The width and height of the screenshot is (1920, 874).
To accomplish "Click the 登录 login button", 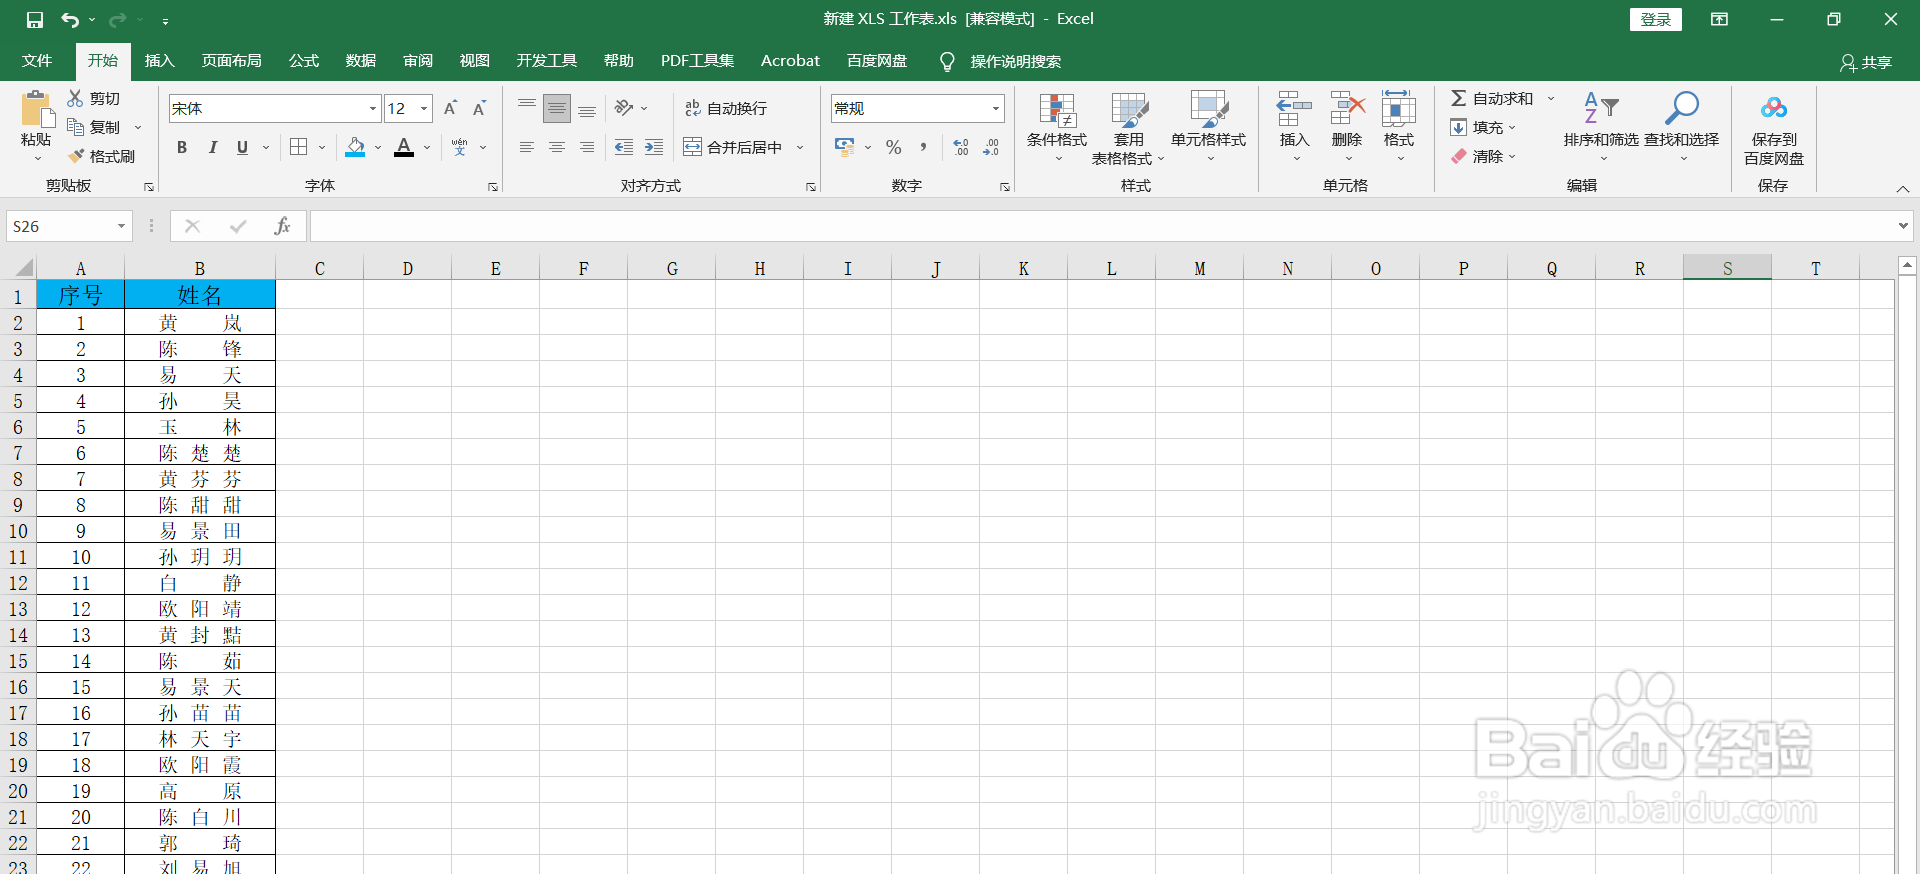I will click(1656, 19).
